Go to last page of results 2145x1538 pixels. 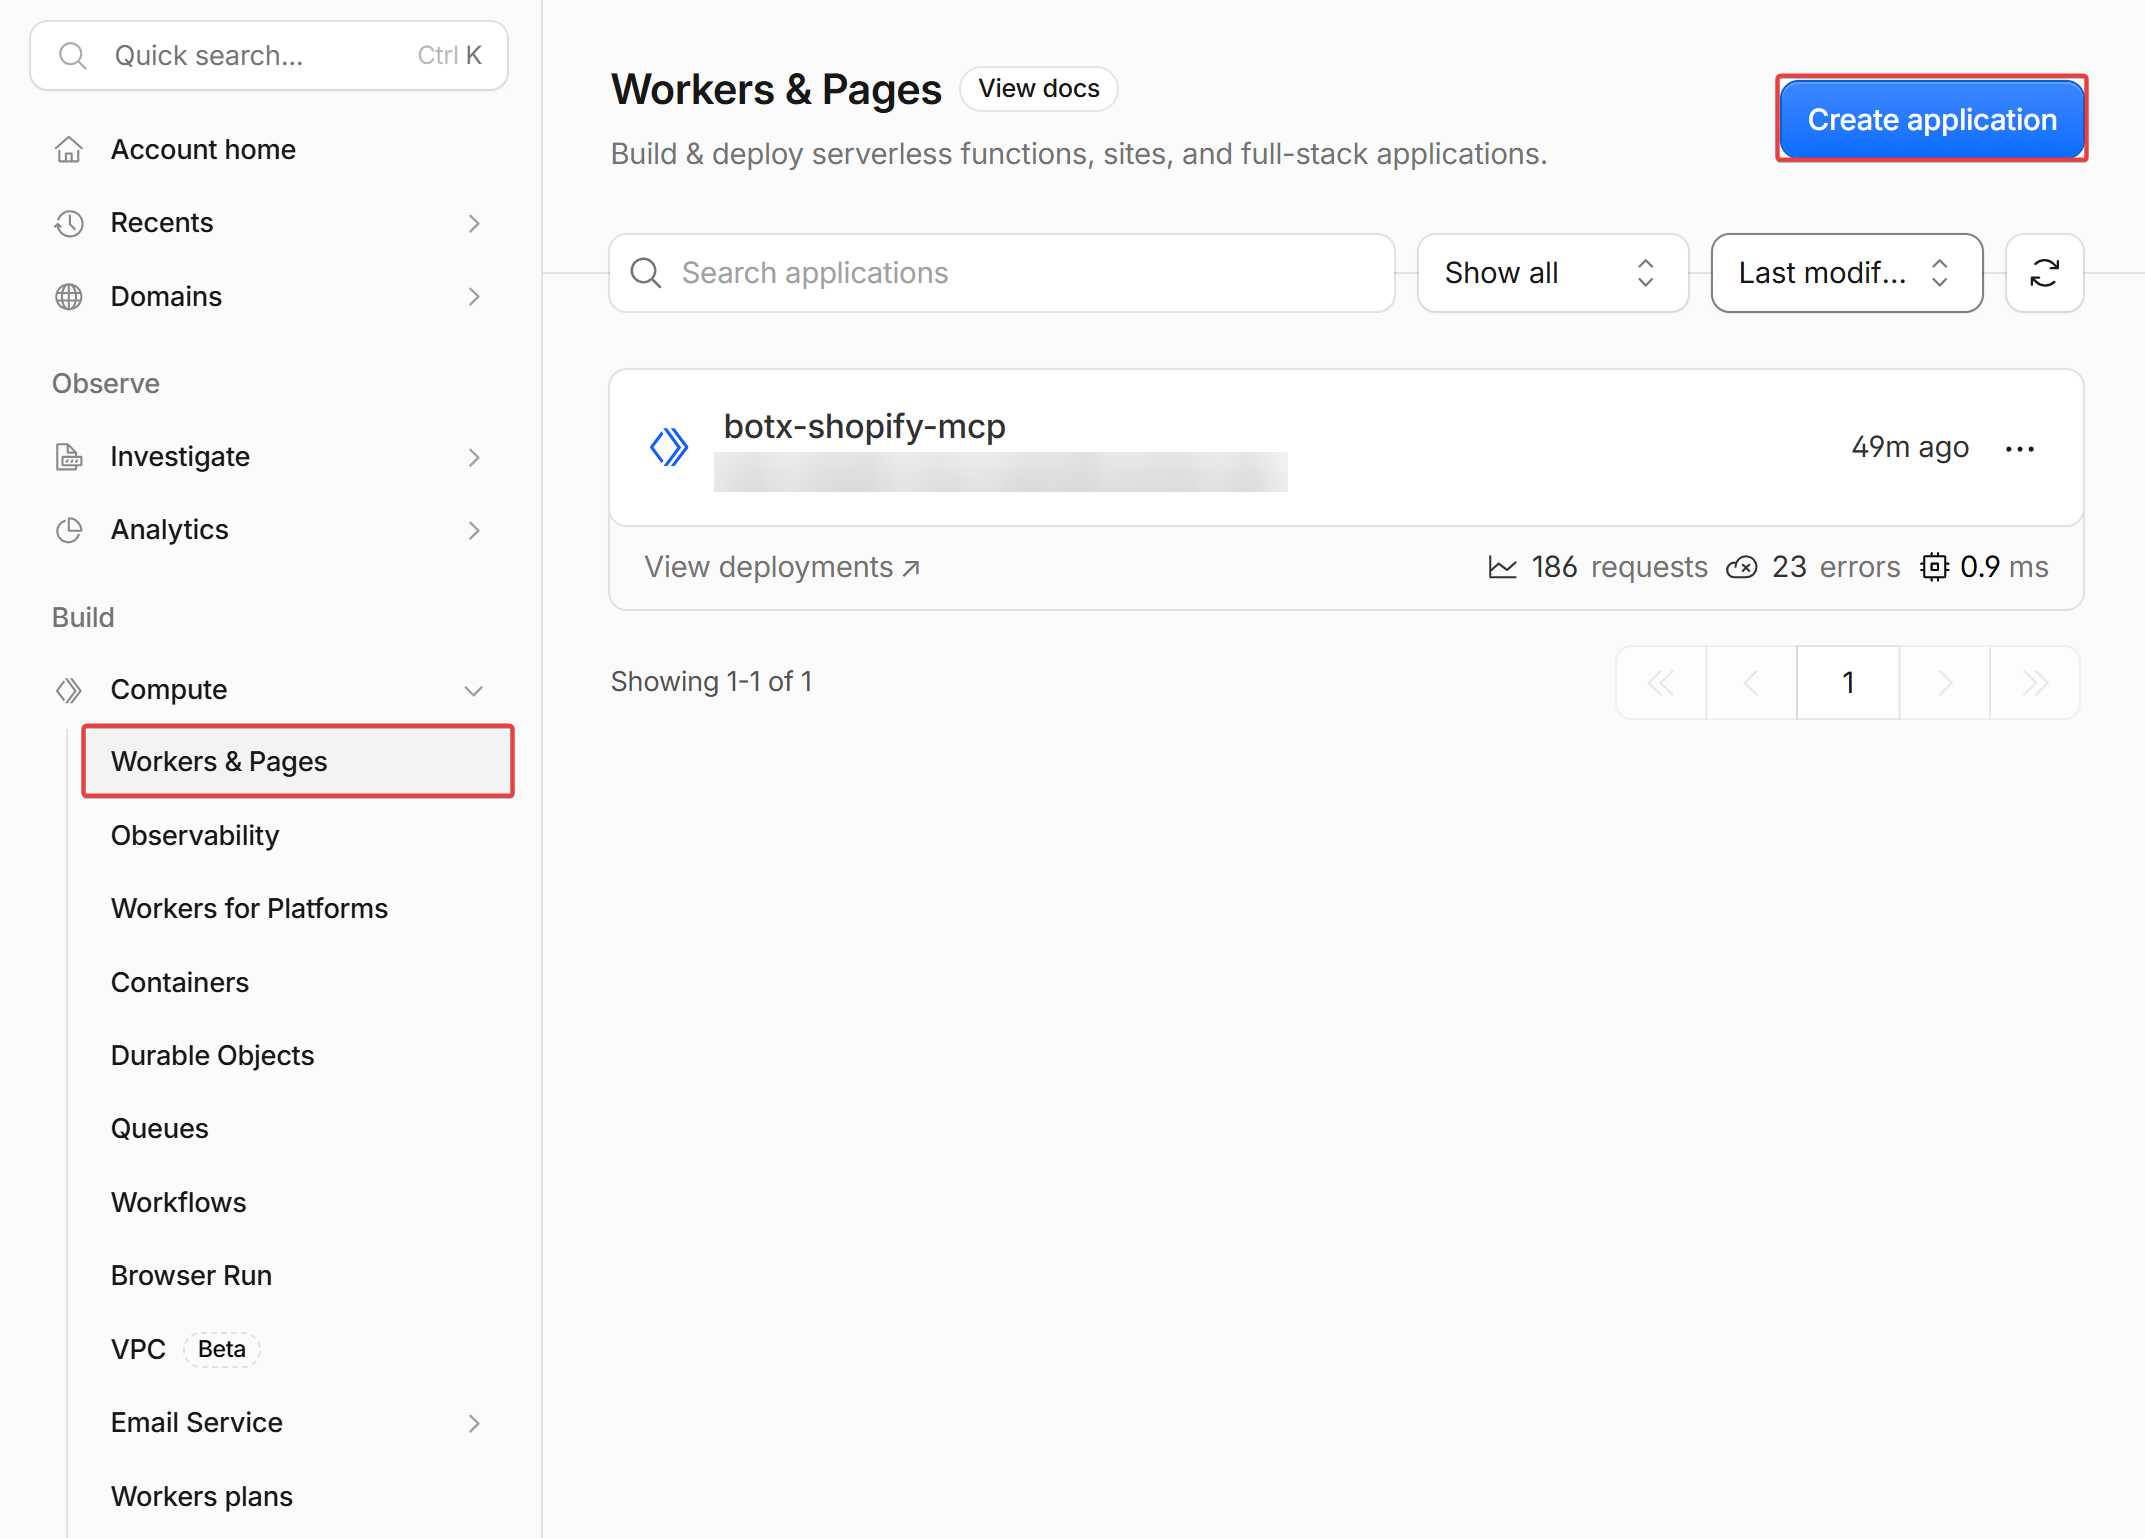[x=2035, y=683]
